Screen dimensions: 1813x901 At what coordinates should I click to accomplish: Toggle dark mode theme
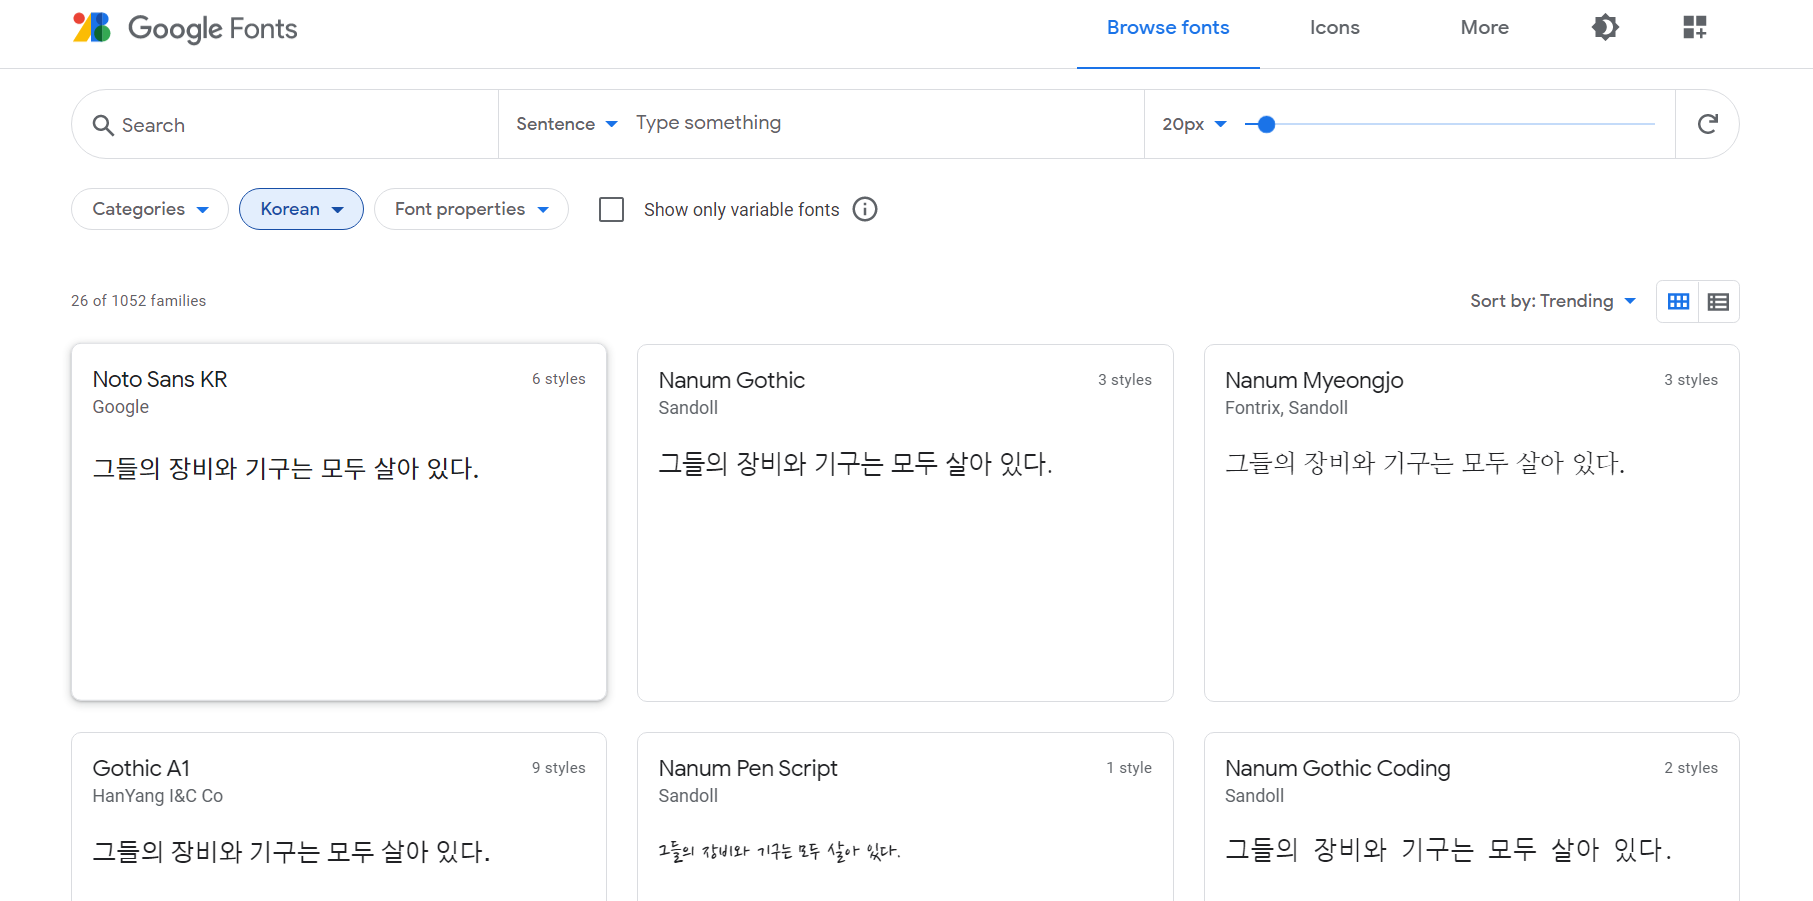1605,27
